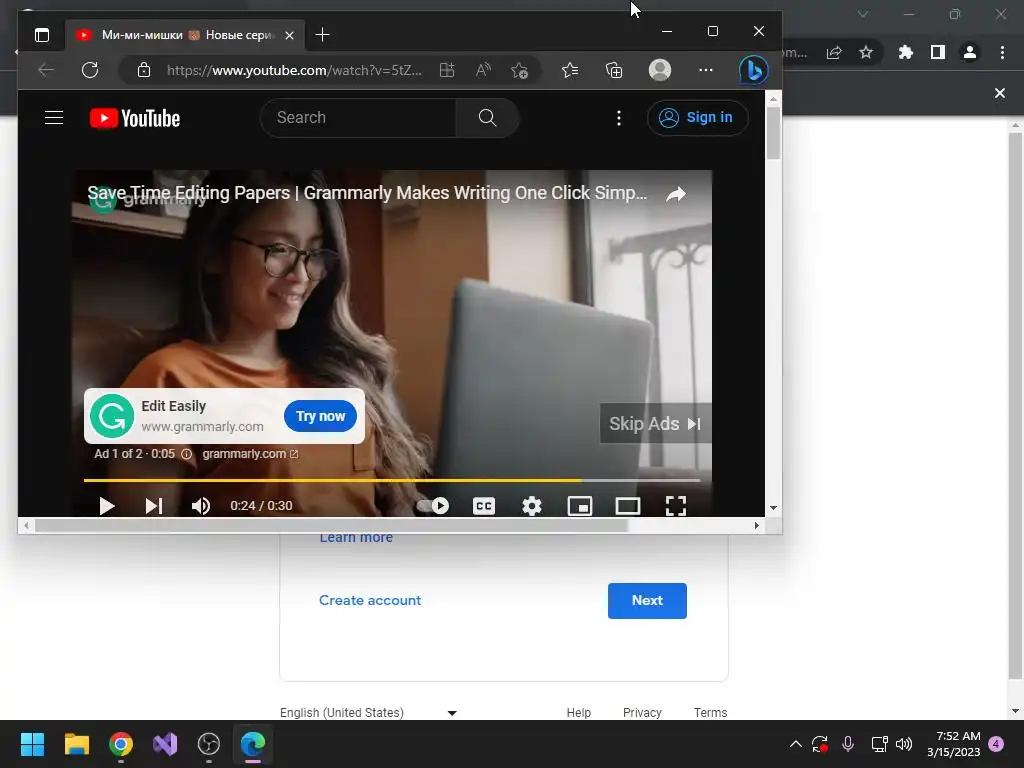Click Skip Ads button
The width and height of the screenshot is (1024, 768).
coord(655,423)
